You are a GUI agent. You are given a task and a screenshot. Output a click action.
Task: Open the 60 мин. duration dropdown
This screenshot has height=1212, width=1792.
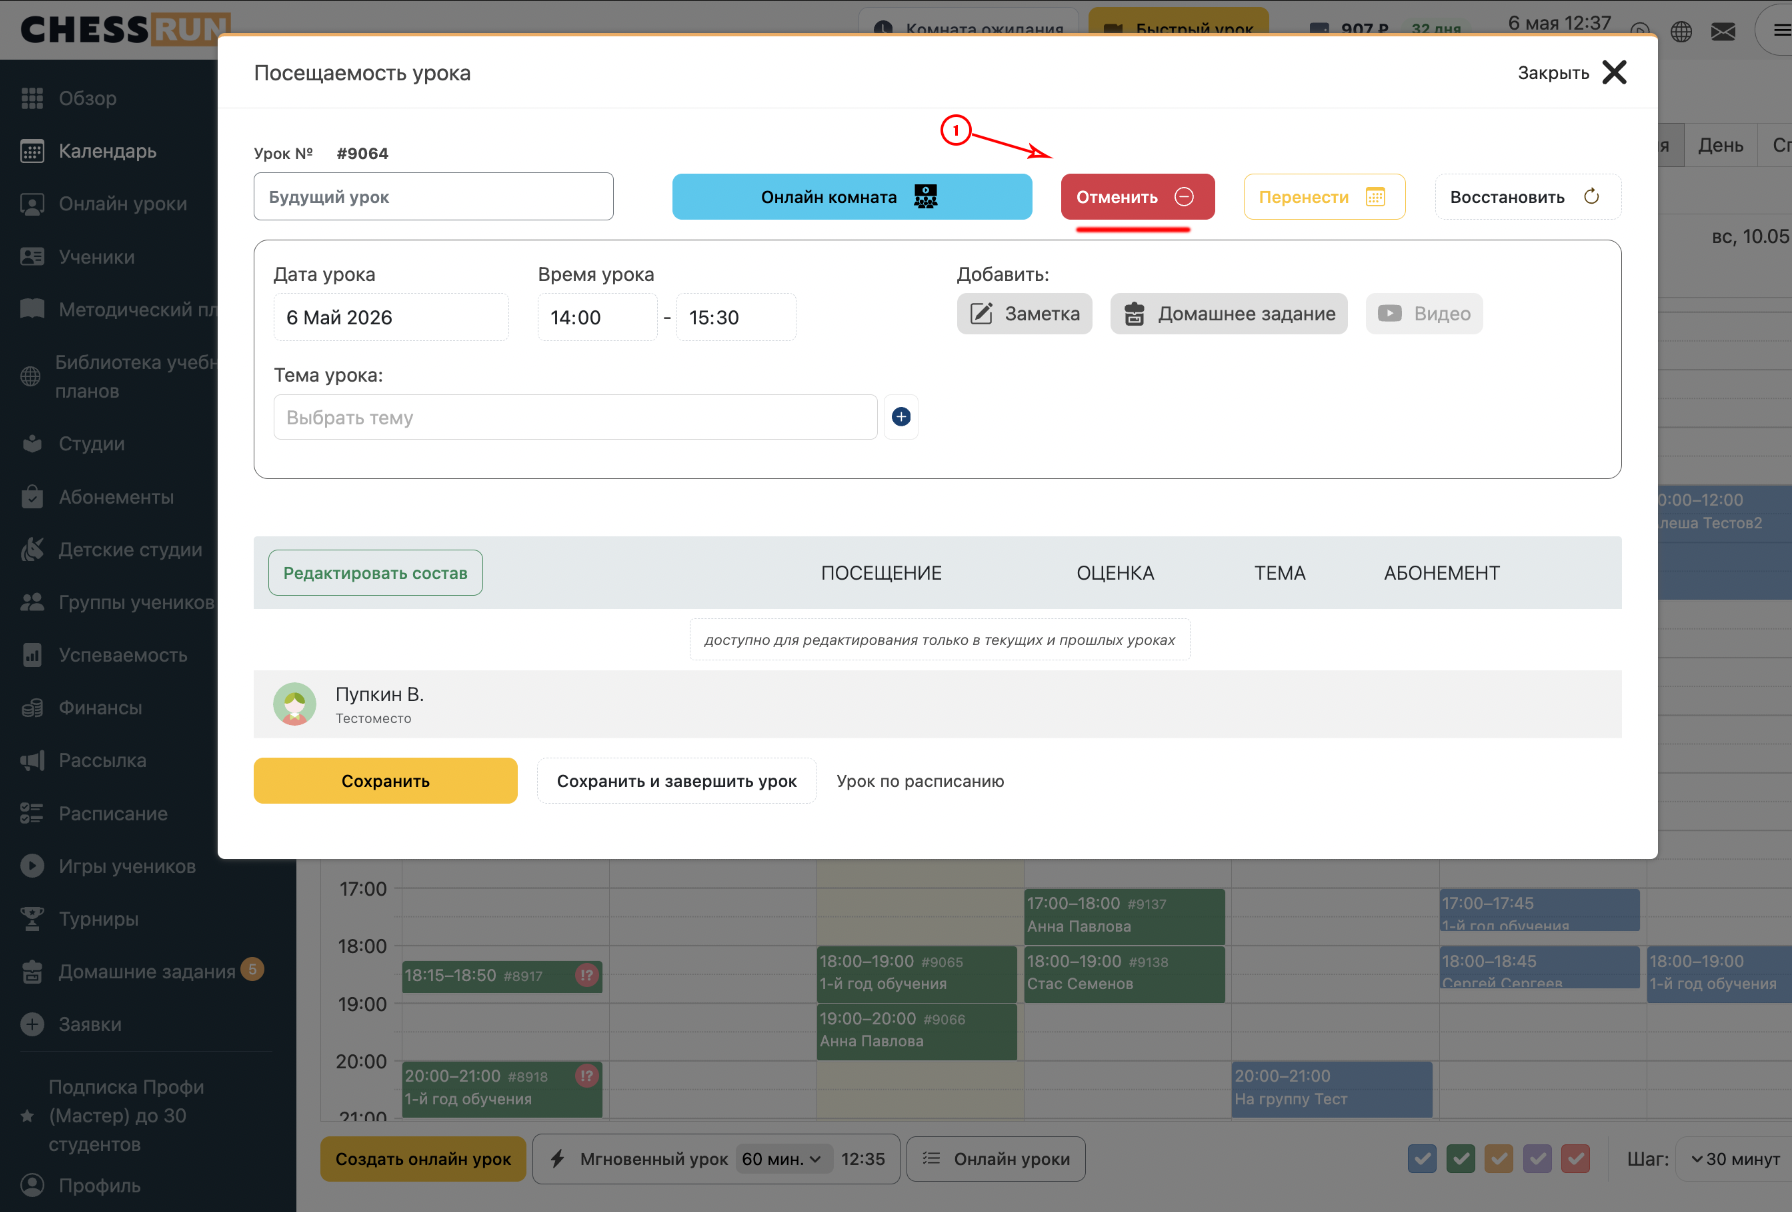783,1159
